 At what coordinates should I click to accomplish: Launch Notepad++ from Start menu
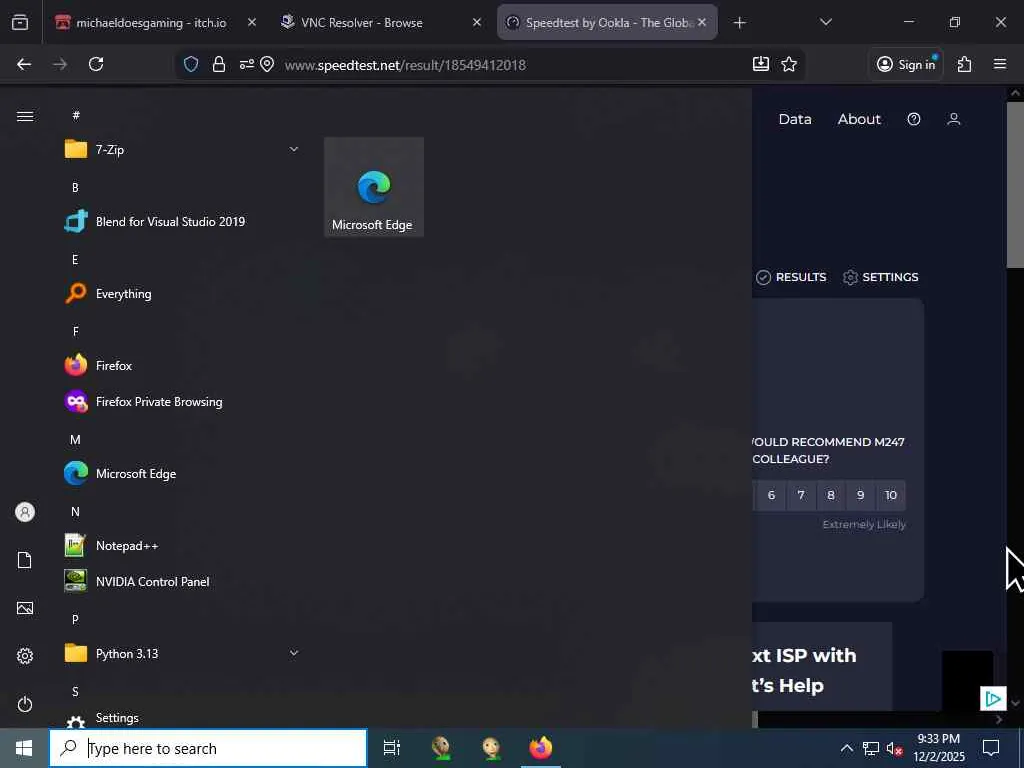(182, 545)
